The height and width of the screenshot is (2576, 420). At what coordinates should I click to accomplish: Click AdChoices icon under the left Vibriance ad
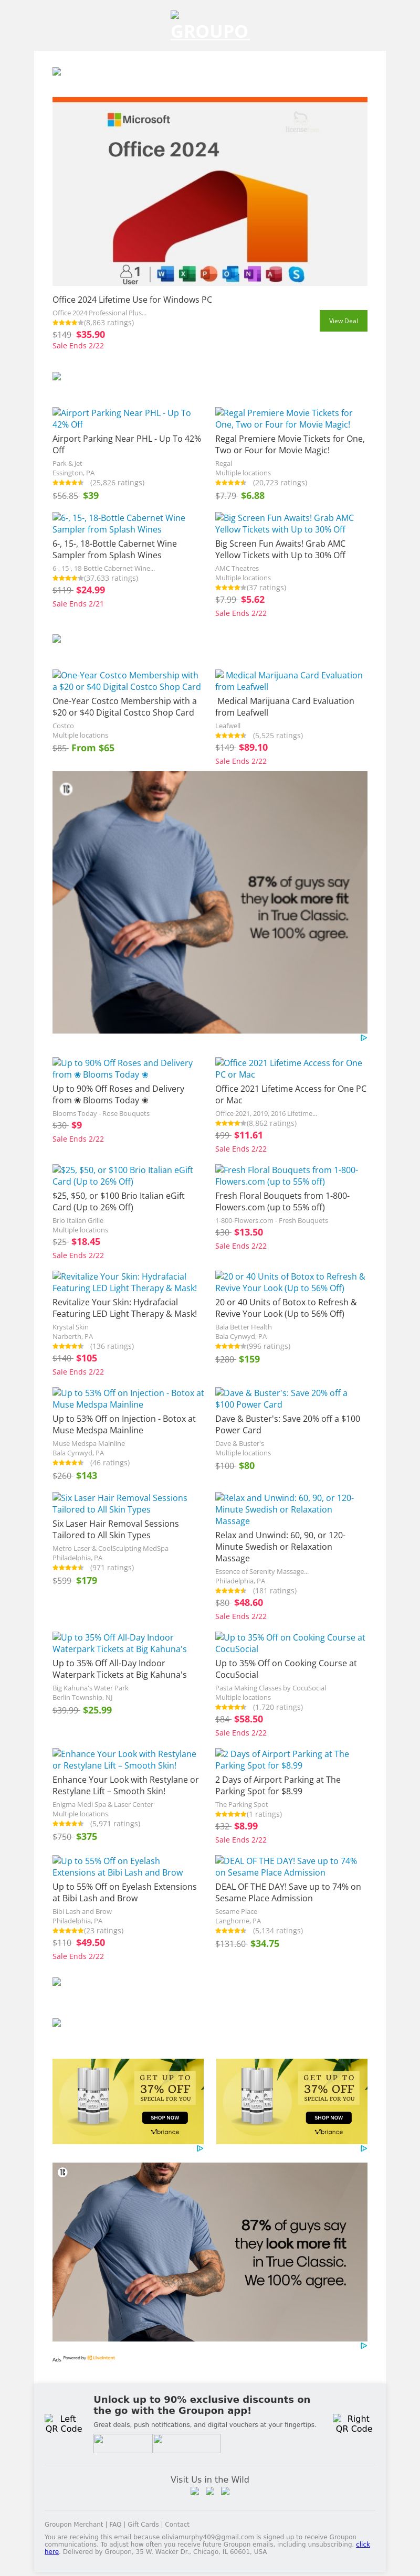coord(200,2148)
